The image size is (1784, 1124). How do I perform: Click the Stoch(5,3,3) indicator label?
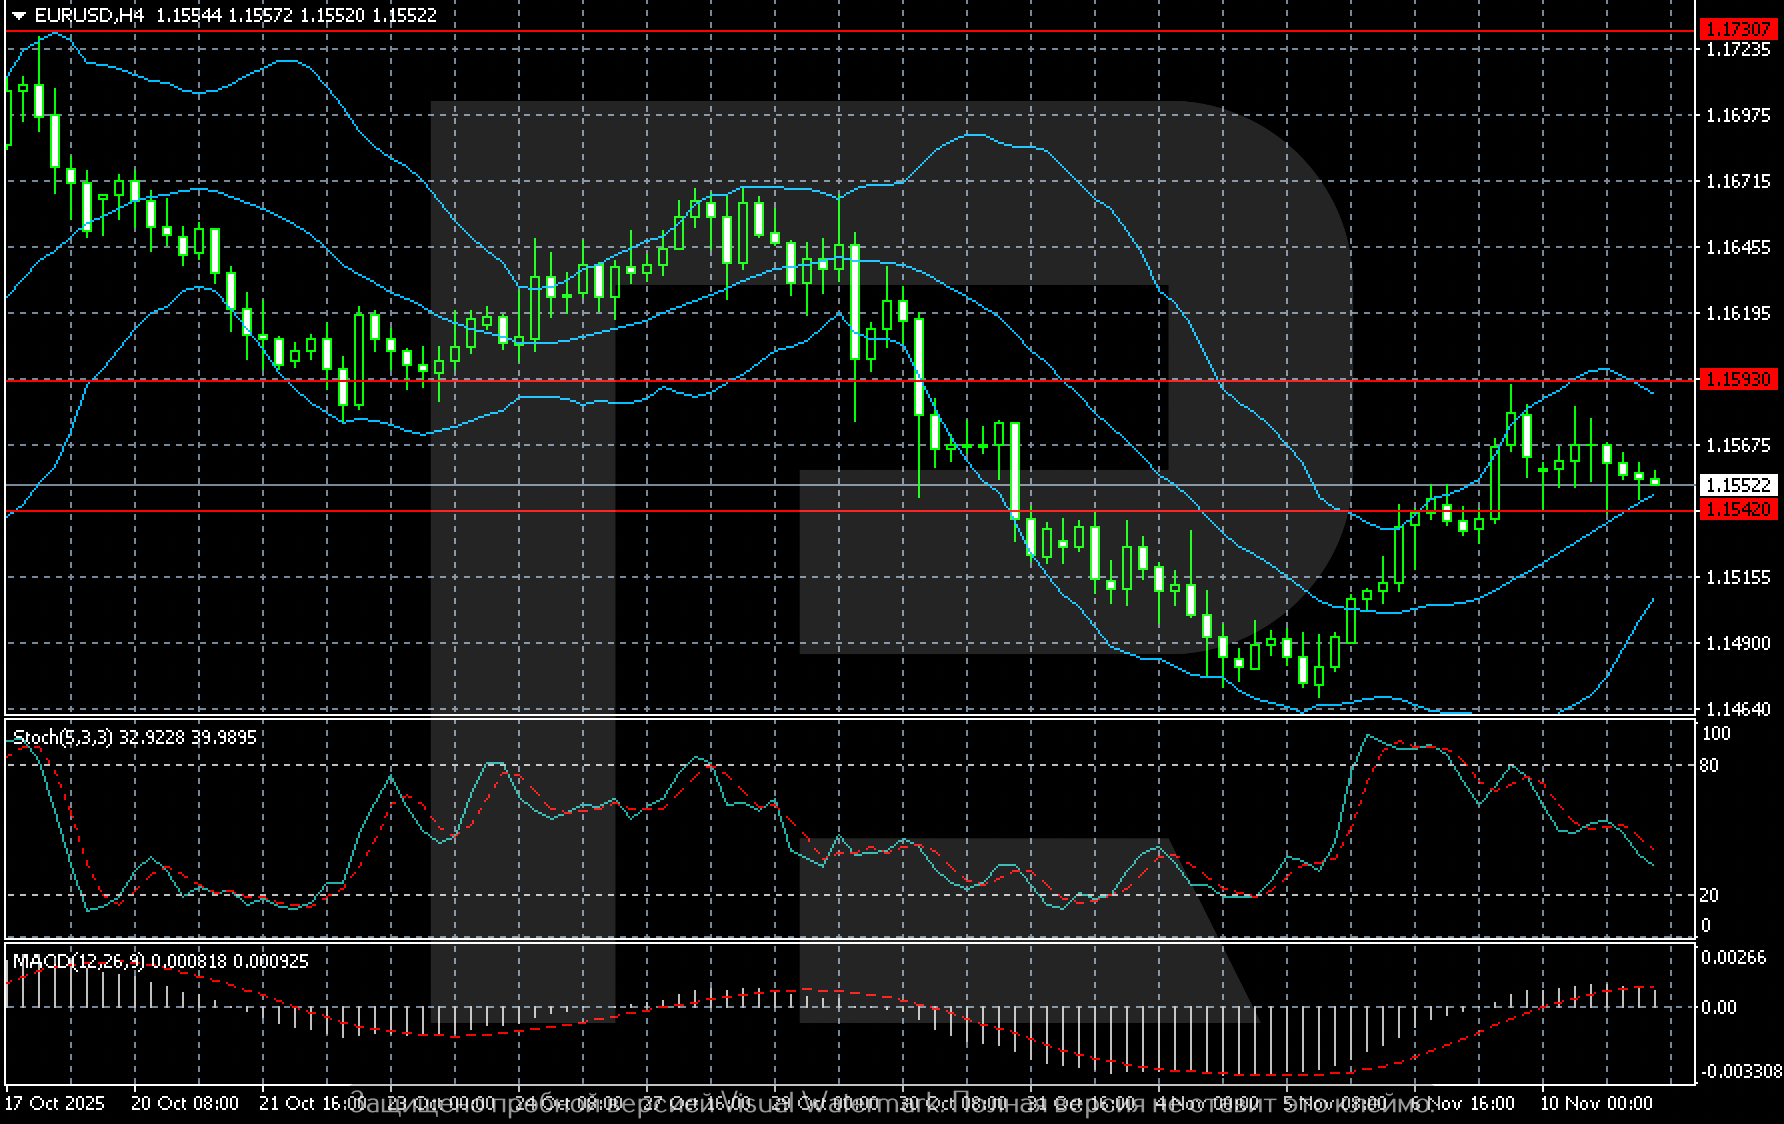click(63, 738)
